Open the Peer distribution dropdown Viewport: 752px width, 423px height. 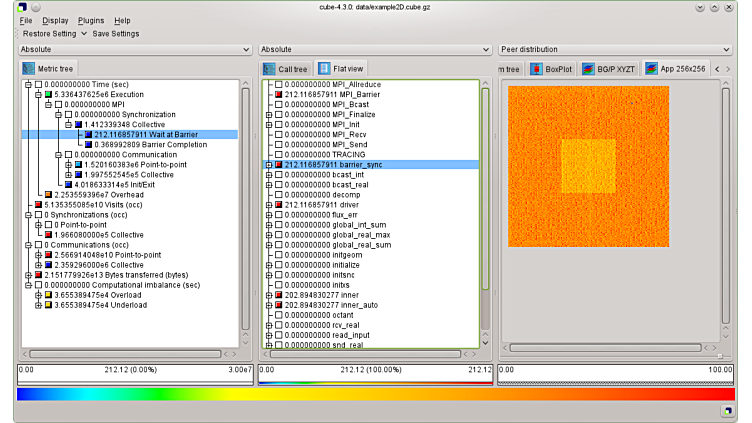point(615,49)
